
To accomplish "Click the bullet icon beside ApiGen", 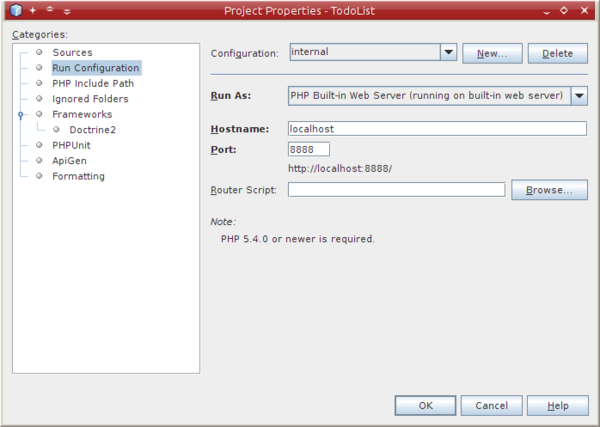I will (x=40, y=161).
